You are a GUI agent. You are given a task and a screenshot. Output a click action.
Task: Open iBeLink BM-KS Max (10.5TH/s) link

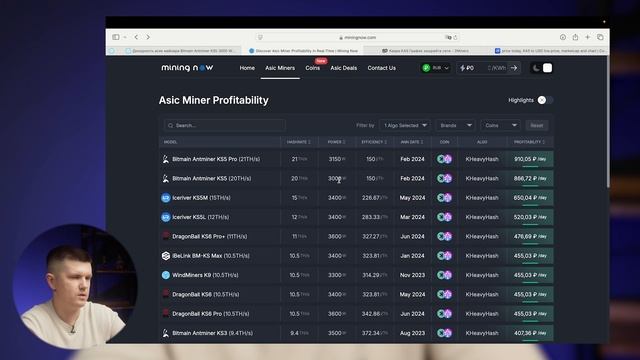[x=211, y=256]
